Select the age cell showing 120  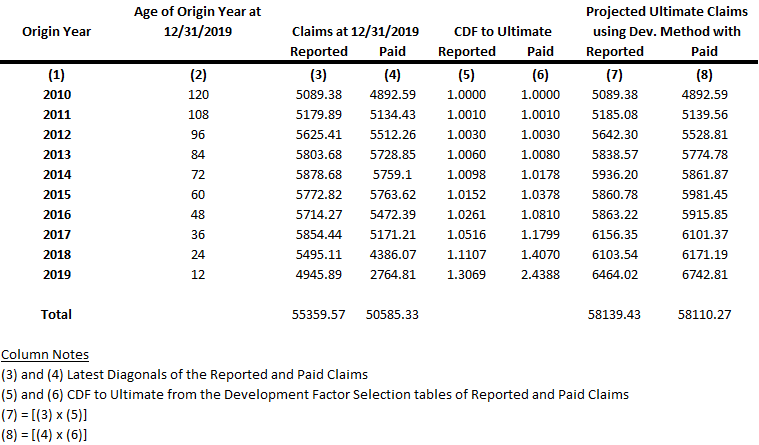(197, 95)
